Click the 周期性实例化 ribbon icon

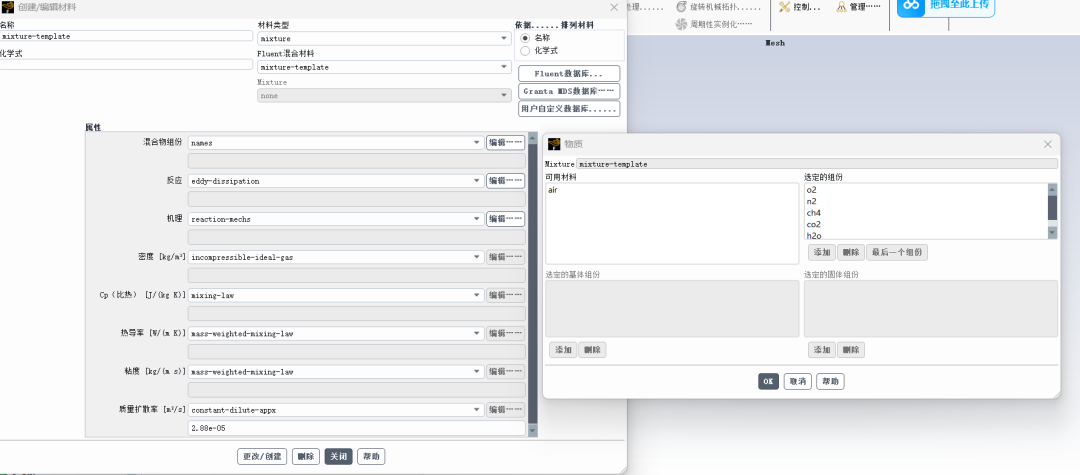pyautogui.click(x=681, y=24)
